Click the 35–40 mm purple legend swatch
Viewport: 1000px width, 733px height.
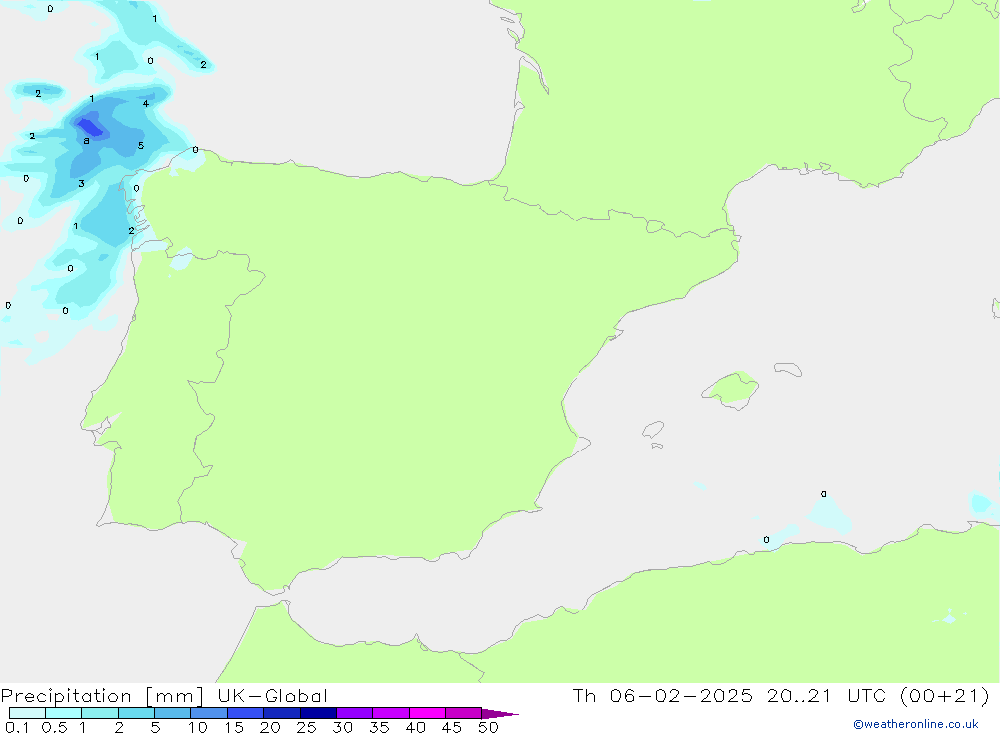(x=391, y=713)
